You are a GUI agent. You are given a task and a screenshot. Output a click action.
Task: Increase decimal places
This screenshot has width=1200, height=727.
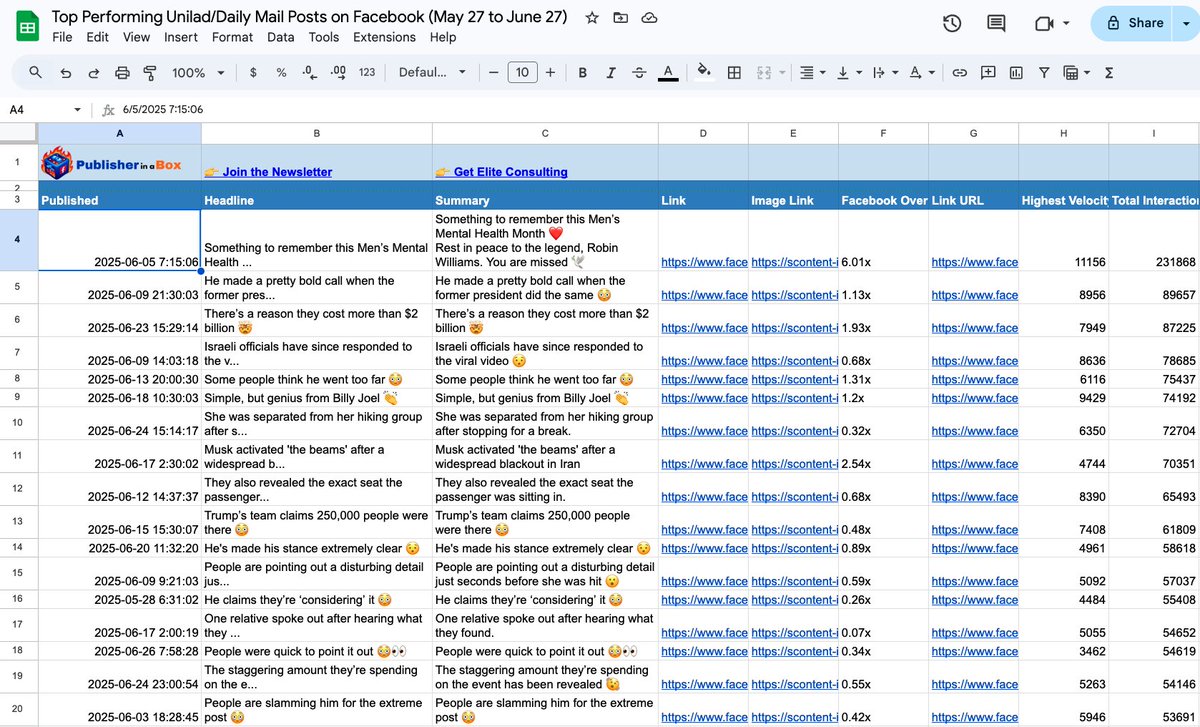tap(338, 72)
